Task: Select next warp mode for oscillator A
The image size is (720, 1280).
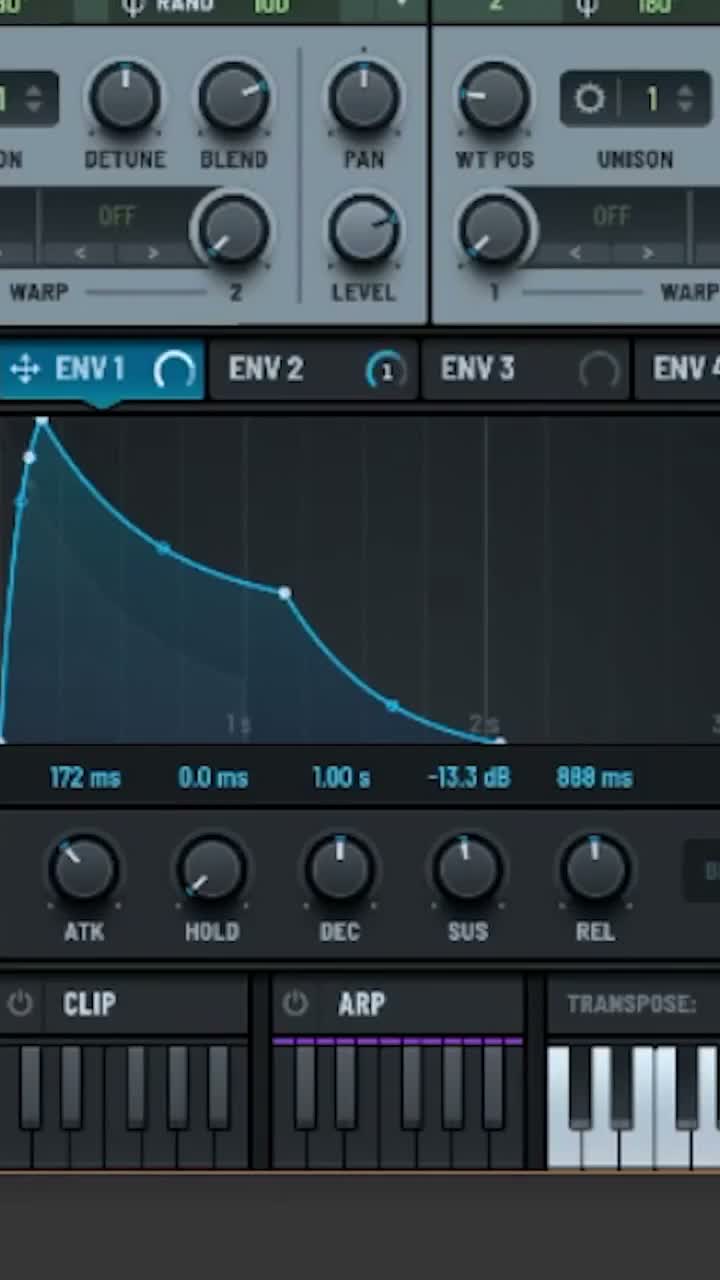Action: (153, 253)
